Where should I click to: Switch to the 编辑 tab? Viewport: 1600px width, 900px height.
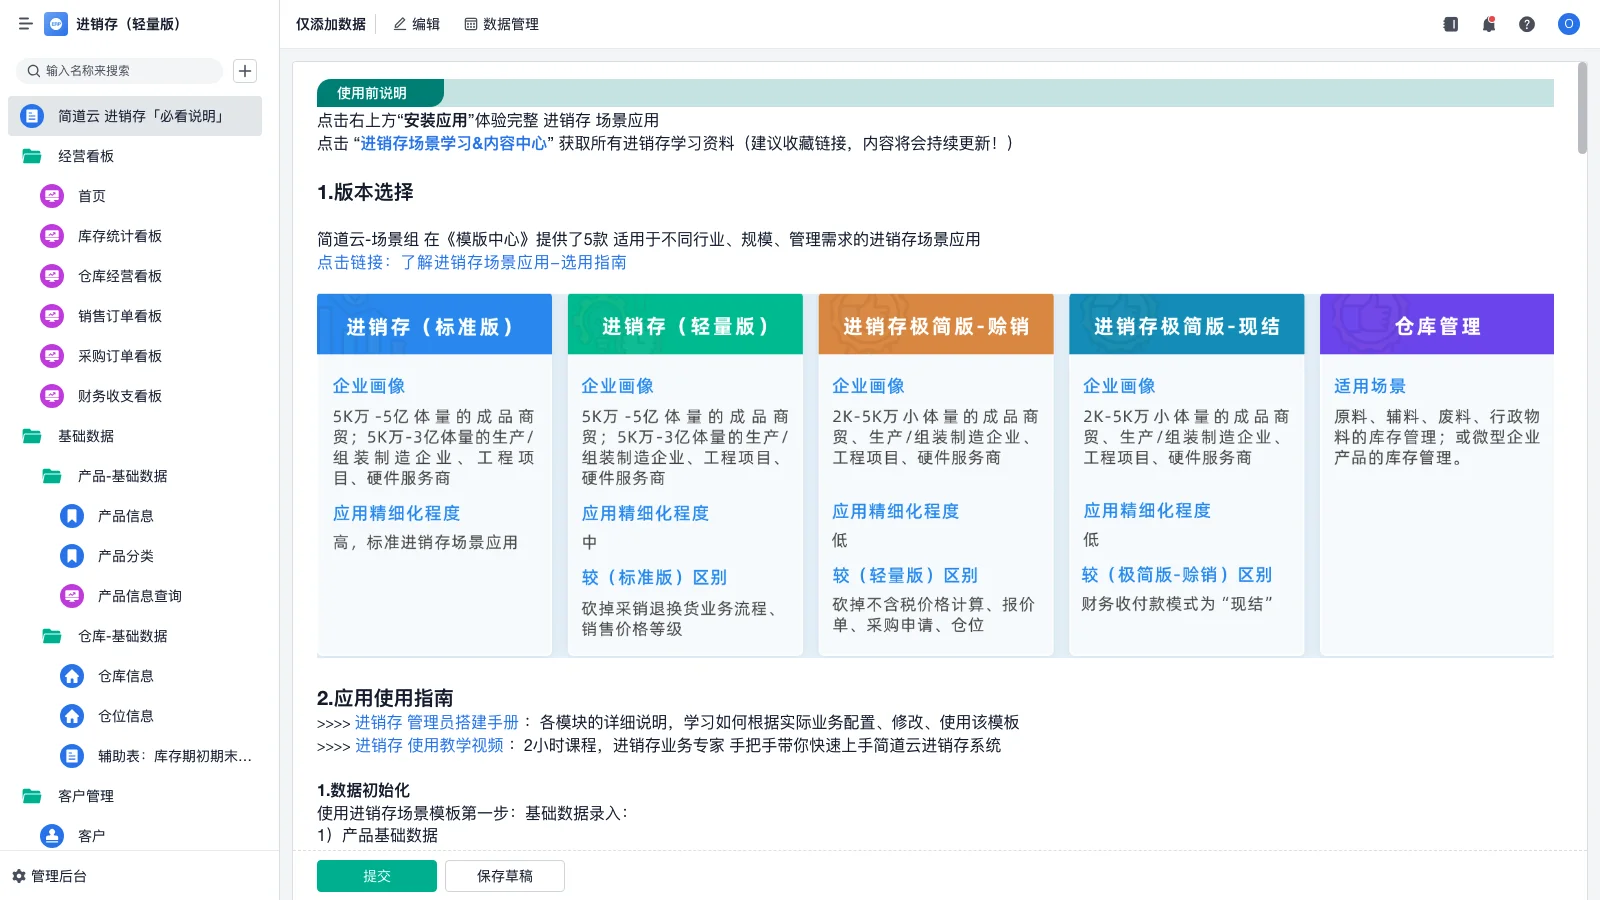(416, 24)
